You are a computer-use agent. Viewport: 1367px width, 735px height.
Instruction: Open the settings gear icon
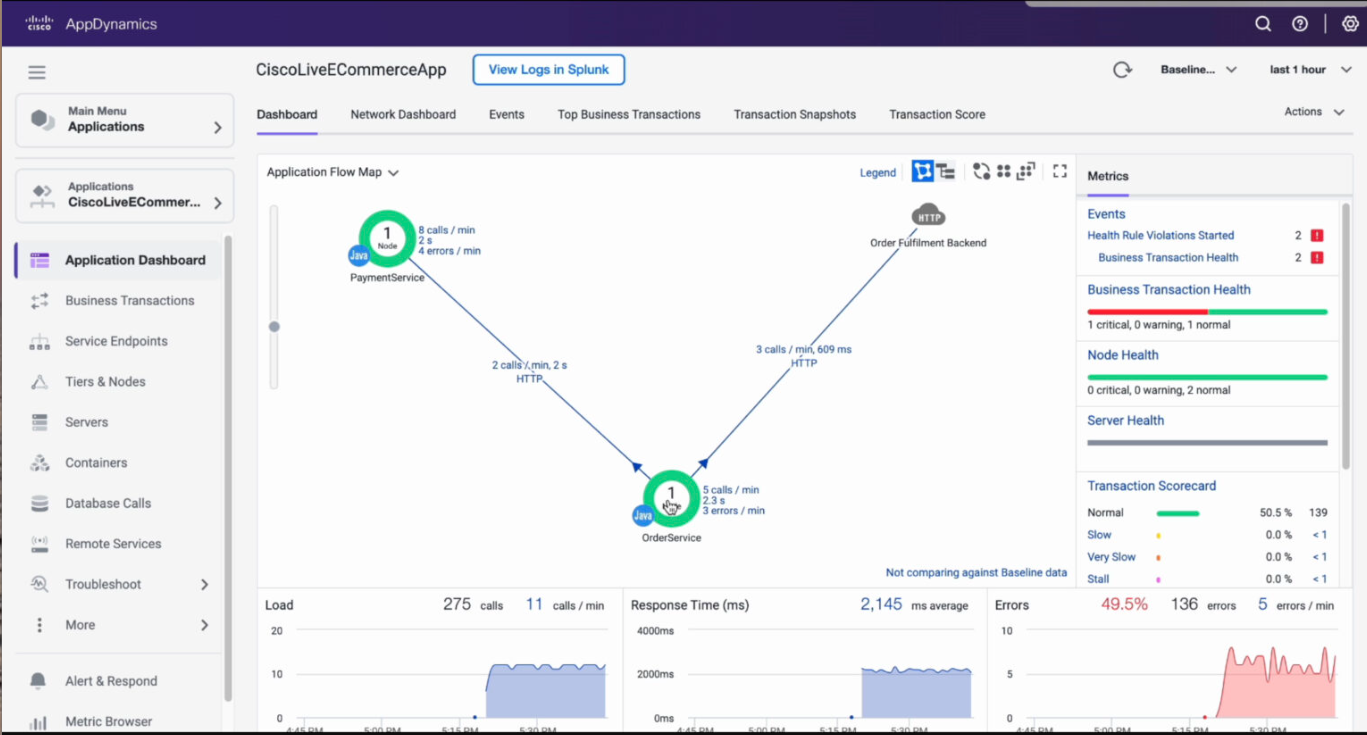pos(1350,24)
